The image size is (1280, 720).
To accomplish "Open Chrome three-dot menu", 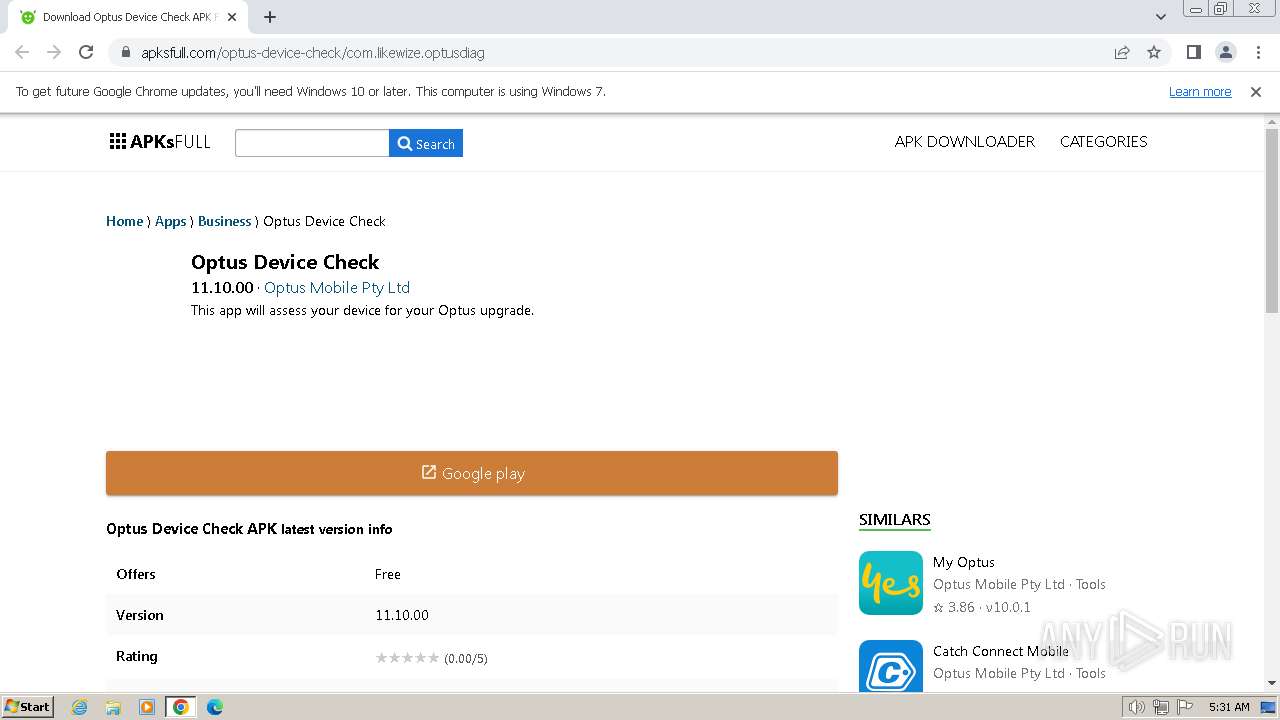I will pyautogui.click(x=1258, y=52).
